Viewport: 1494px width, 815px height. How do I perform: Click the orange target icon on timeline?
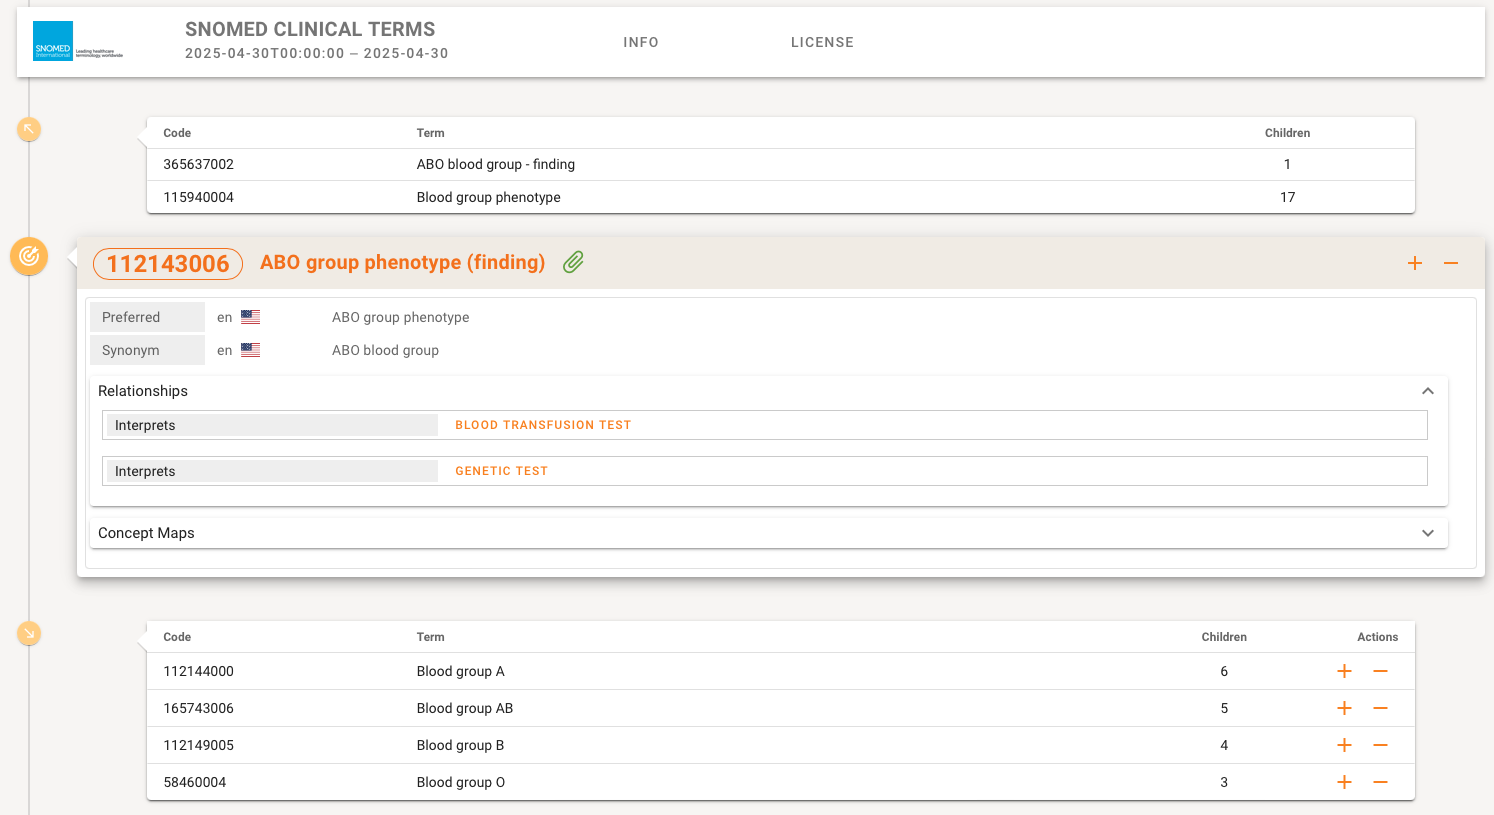(29, 256)
